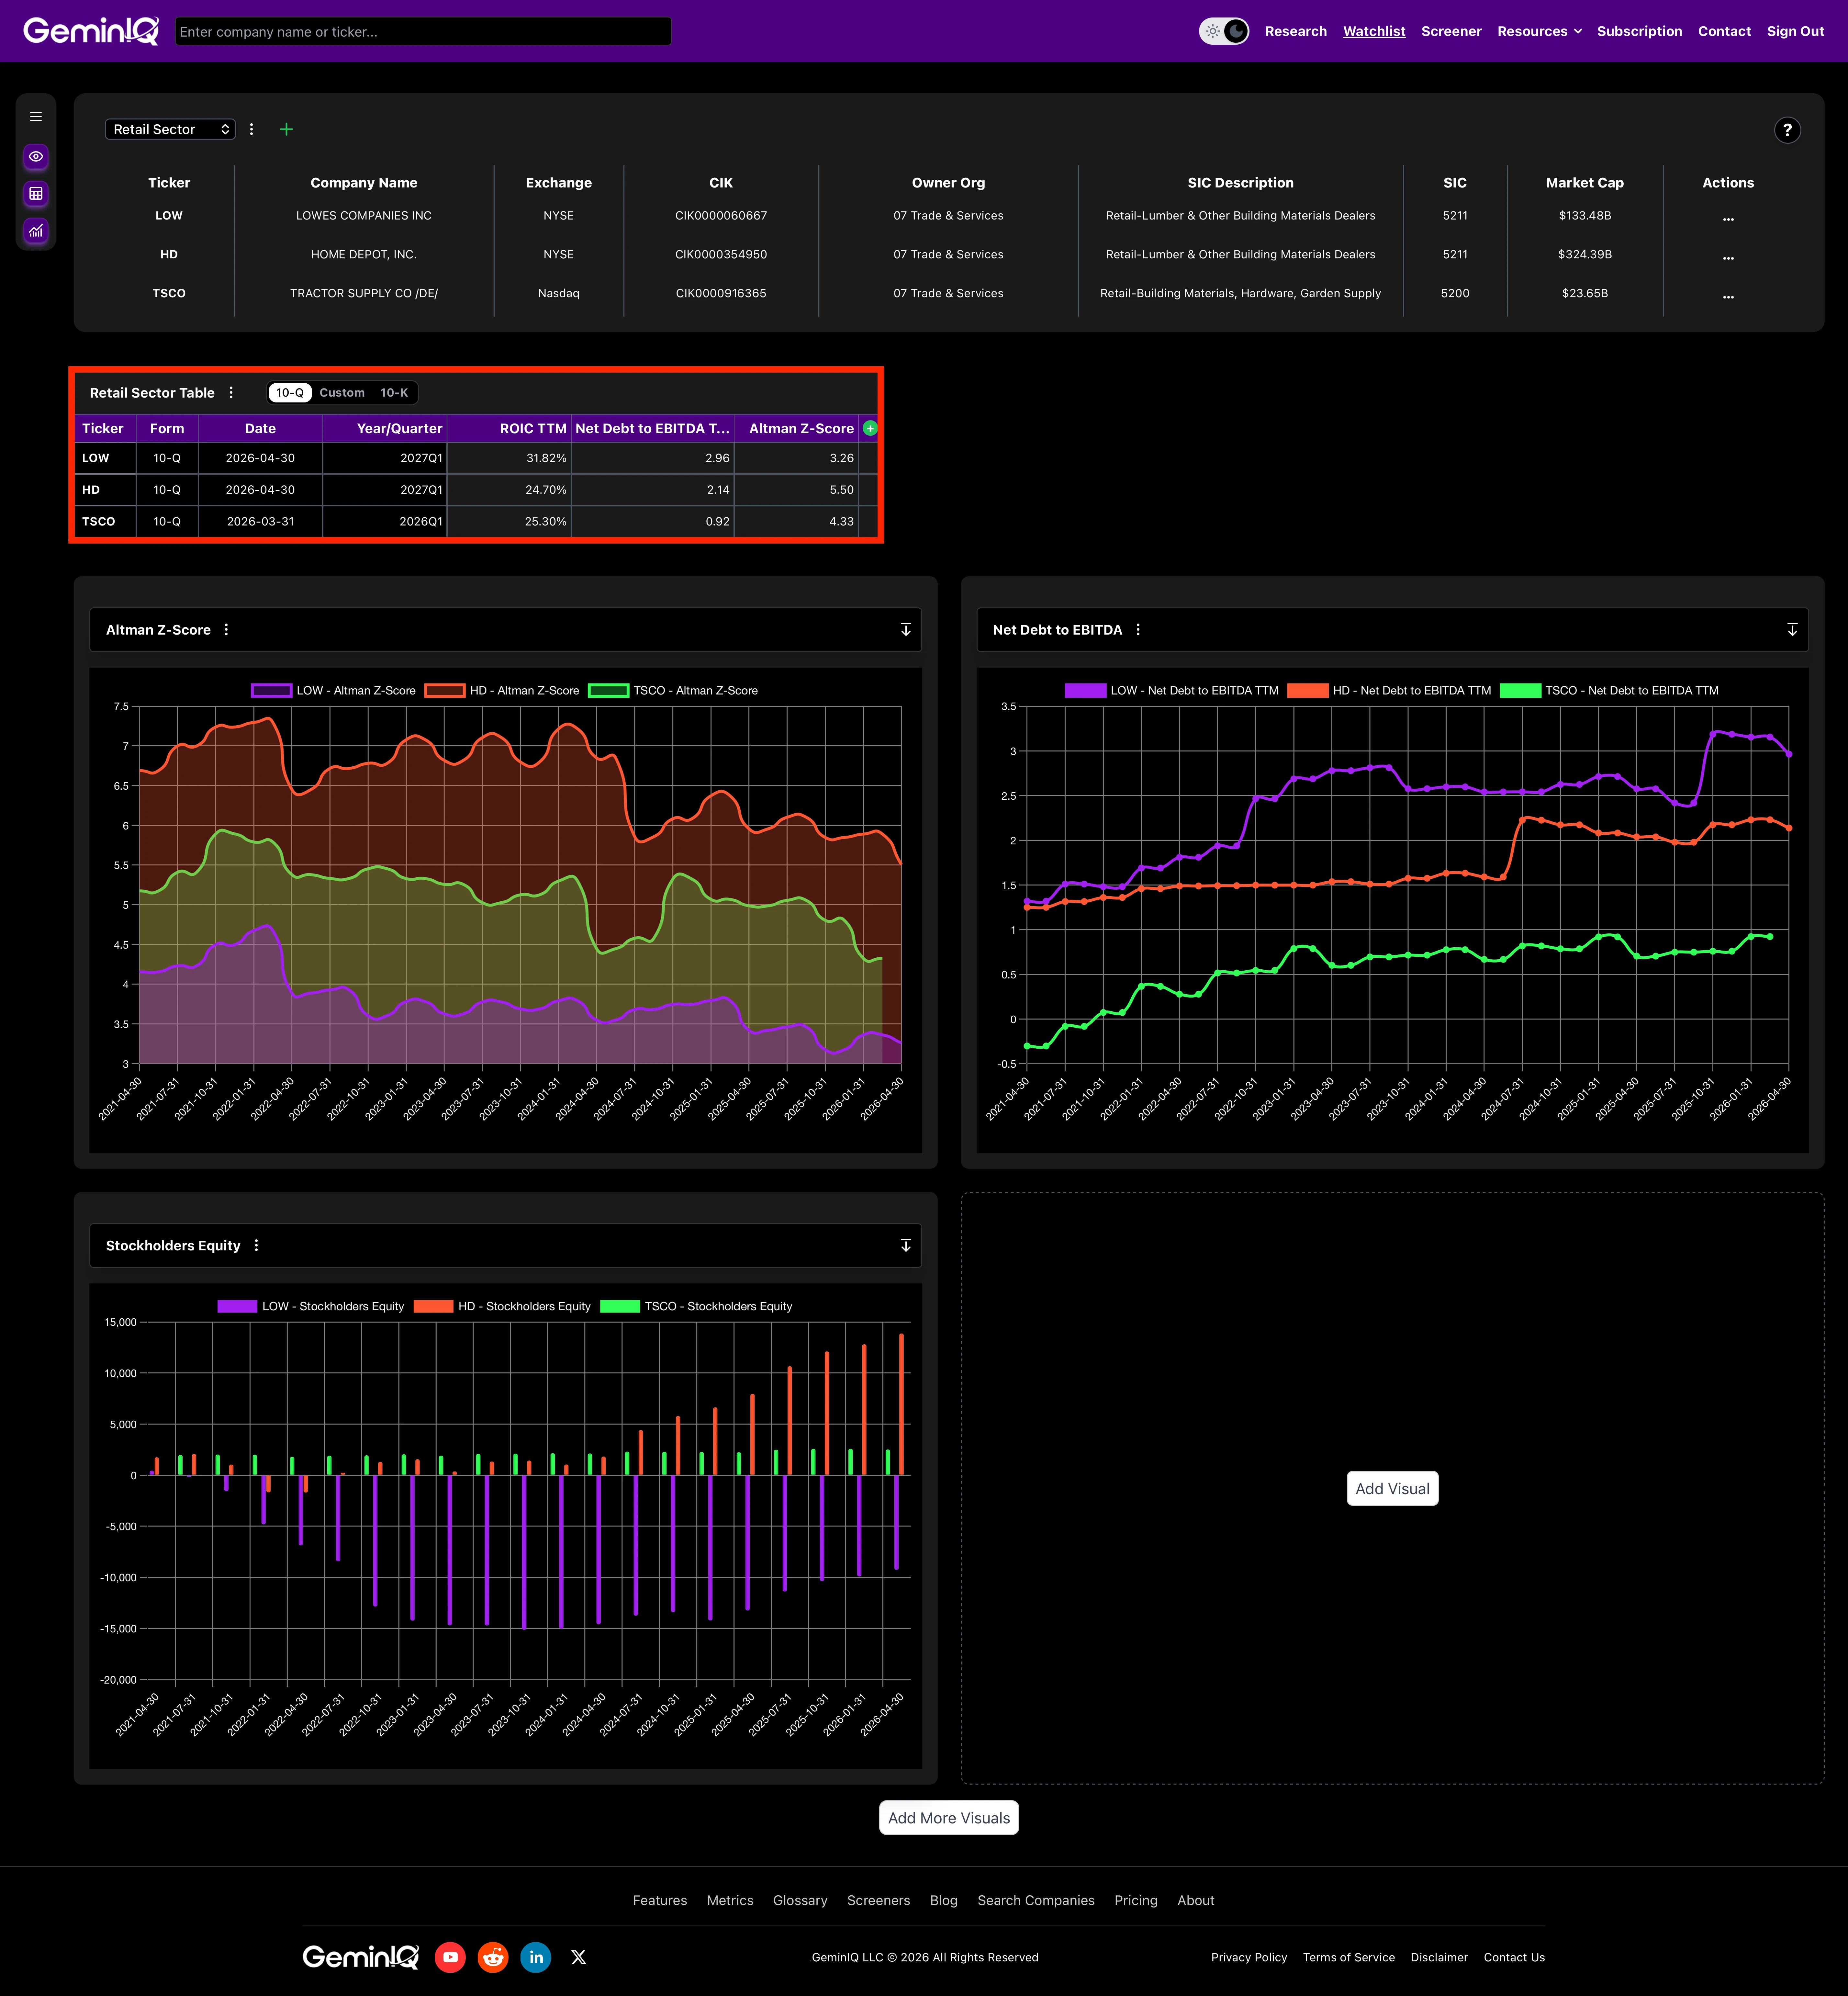Open the Glossary footer link
1848x1996 pixels.
[x=800, y=1900]
